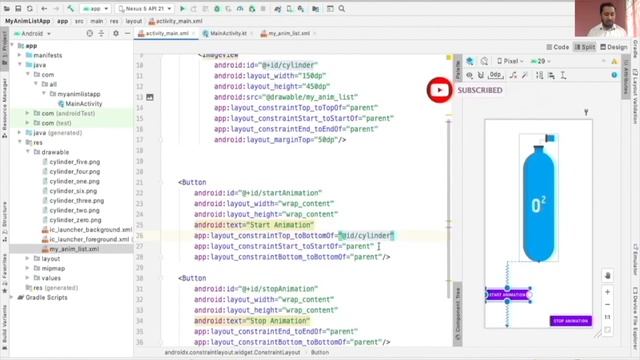
Task: Click the Clear Constraints icon
Action: tap(513, 76)
